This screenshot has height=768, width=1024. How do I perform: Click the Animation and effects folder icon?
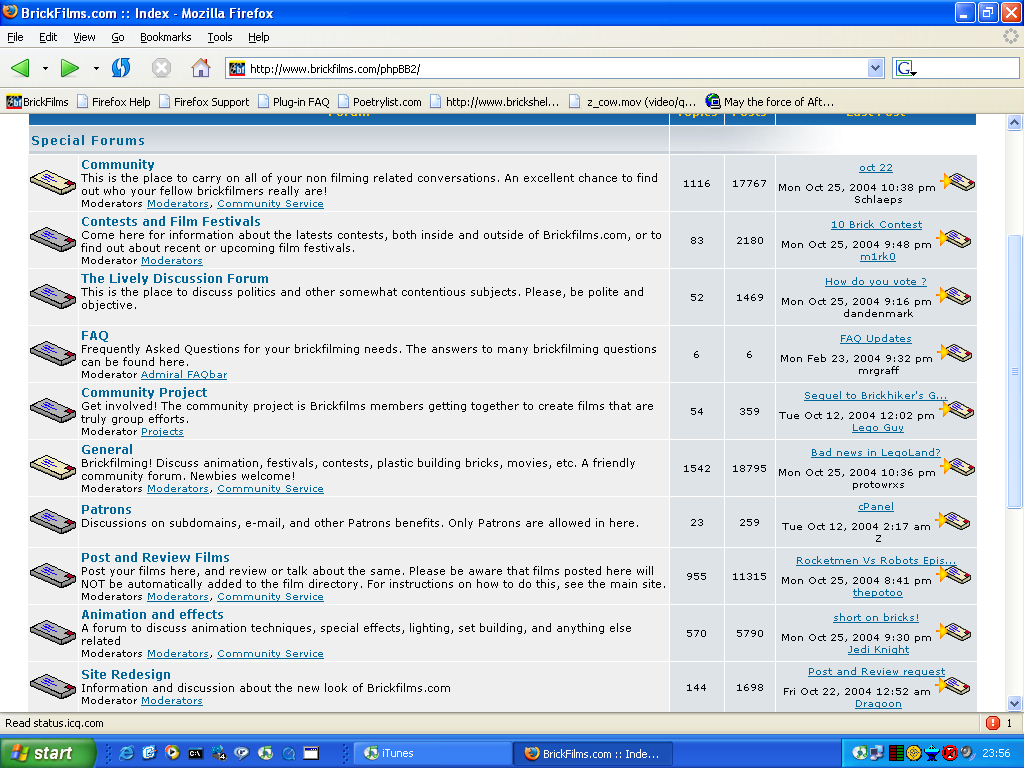coord(53,632)
